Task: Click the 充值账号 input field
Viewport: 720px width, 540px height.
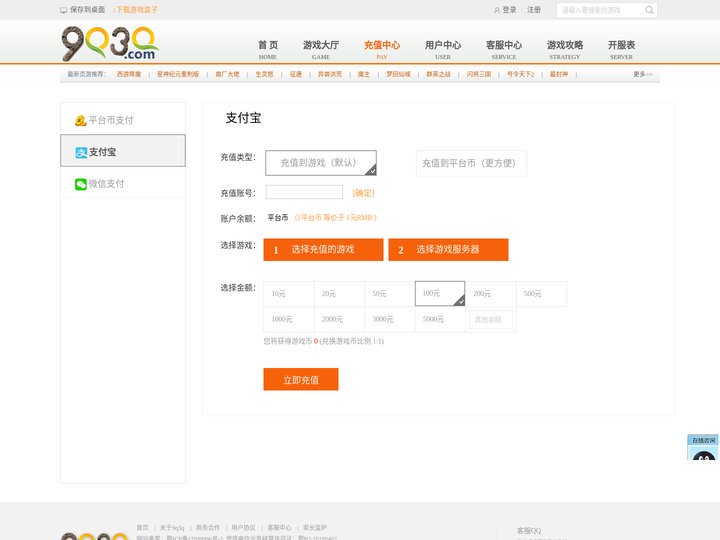Action: tap(304, 192)
